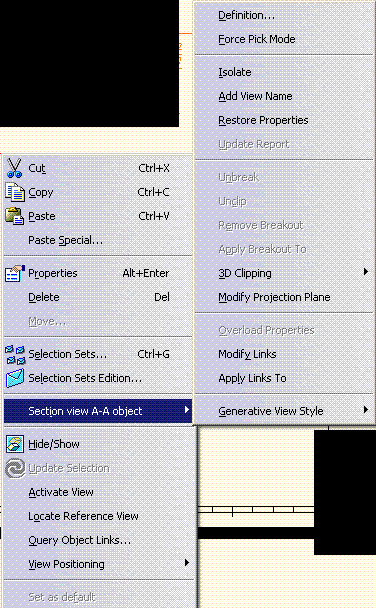Select Activate View
376x608 pixels.
pyautogui.click(x=61, y=492)
